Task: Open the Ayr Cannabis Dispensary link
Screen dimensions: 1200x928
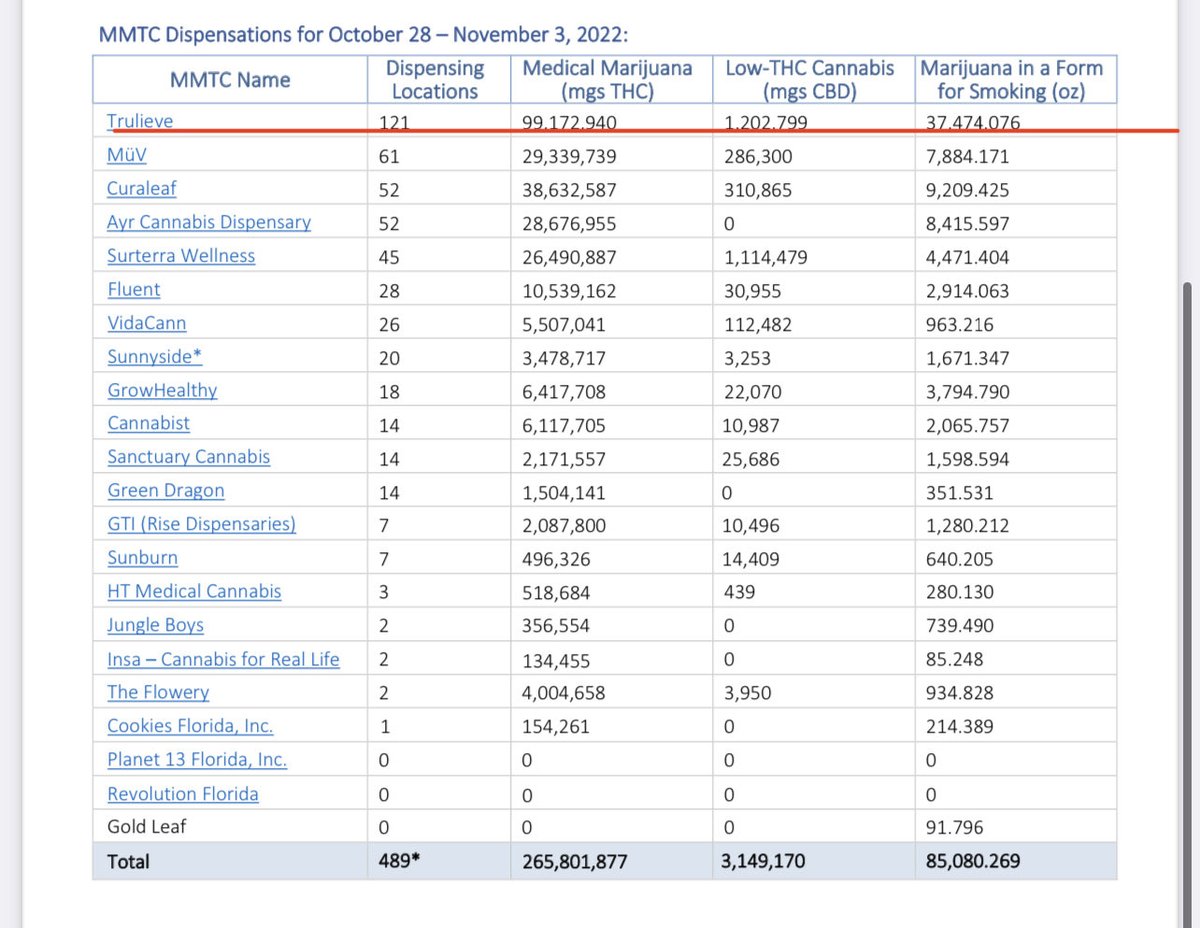Action: click(209, 222)
